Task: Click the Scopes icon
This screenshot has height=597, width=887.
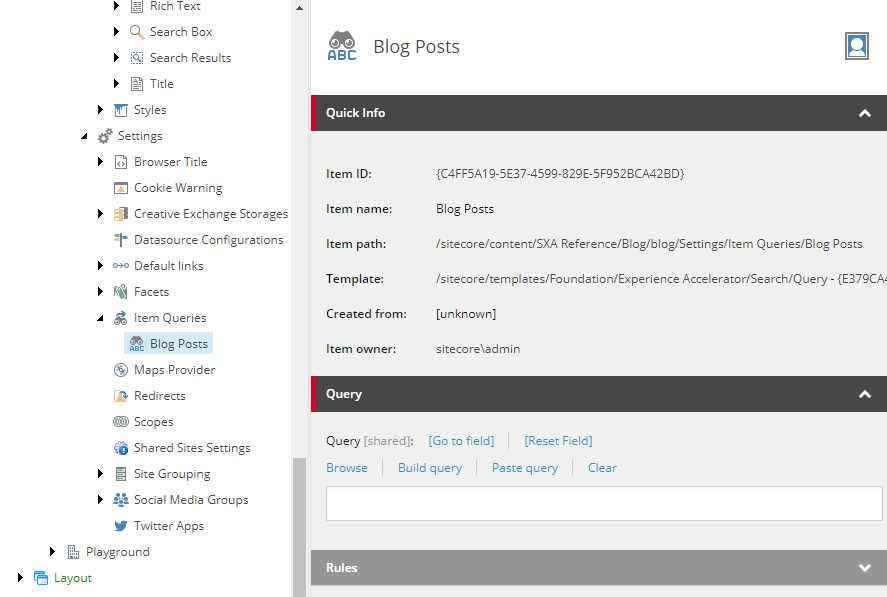Action: click(121, 422)
